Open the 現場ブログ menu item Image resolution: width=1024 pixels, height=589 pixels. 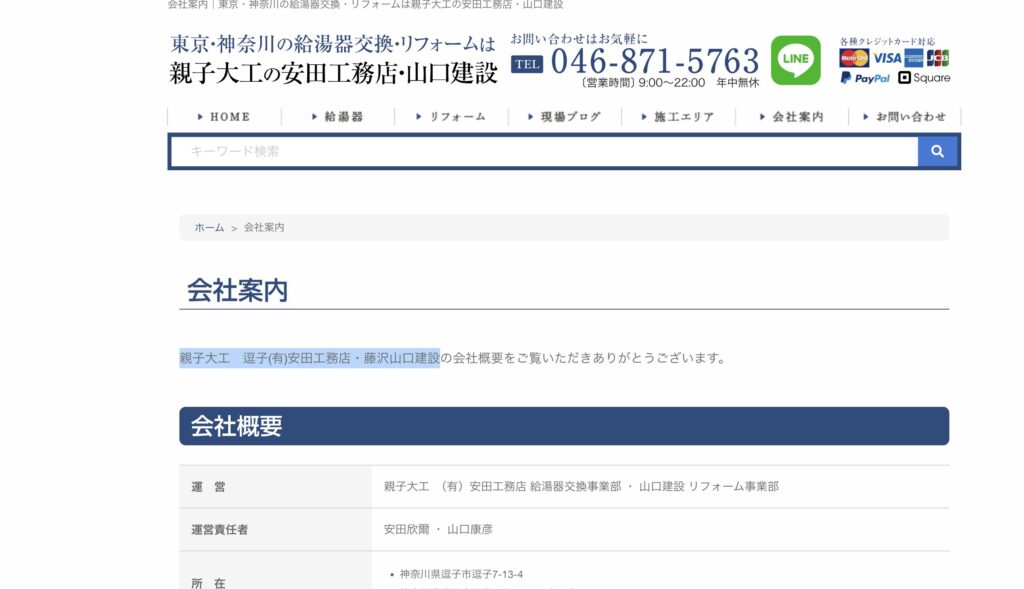click(x=564, y=117)
